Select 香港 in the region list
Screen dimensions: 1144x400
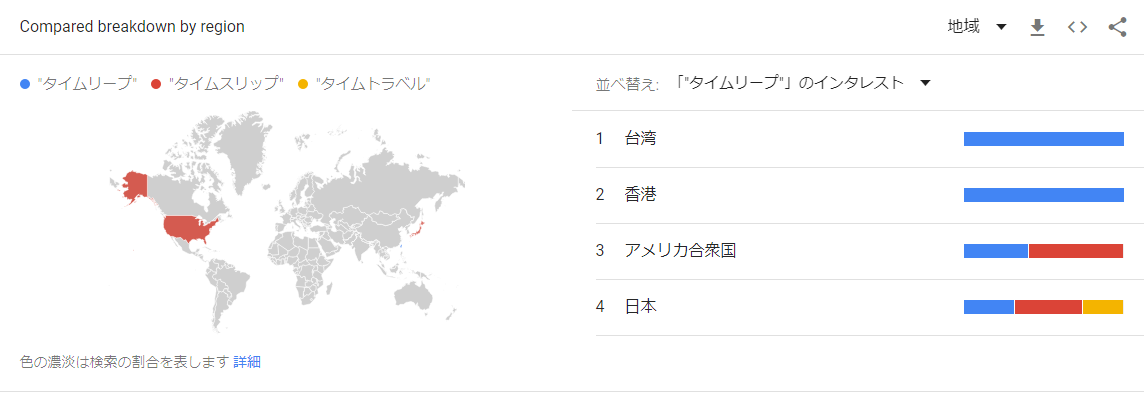tap(859, 195)
